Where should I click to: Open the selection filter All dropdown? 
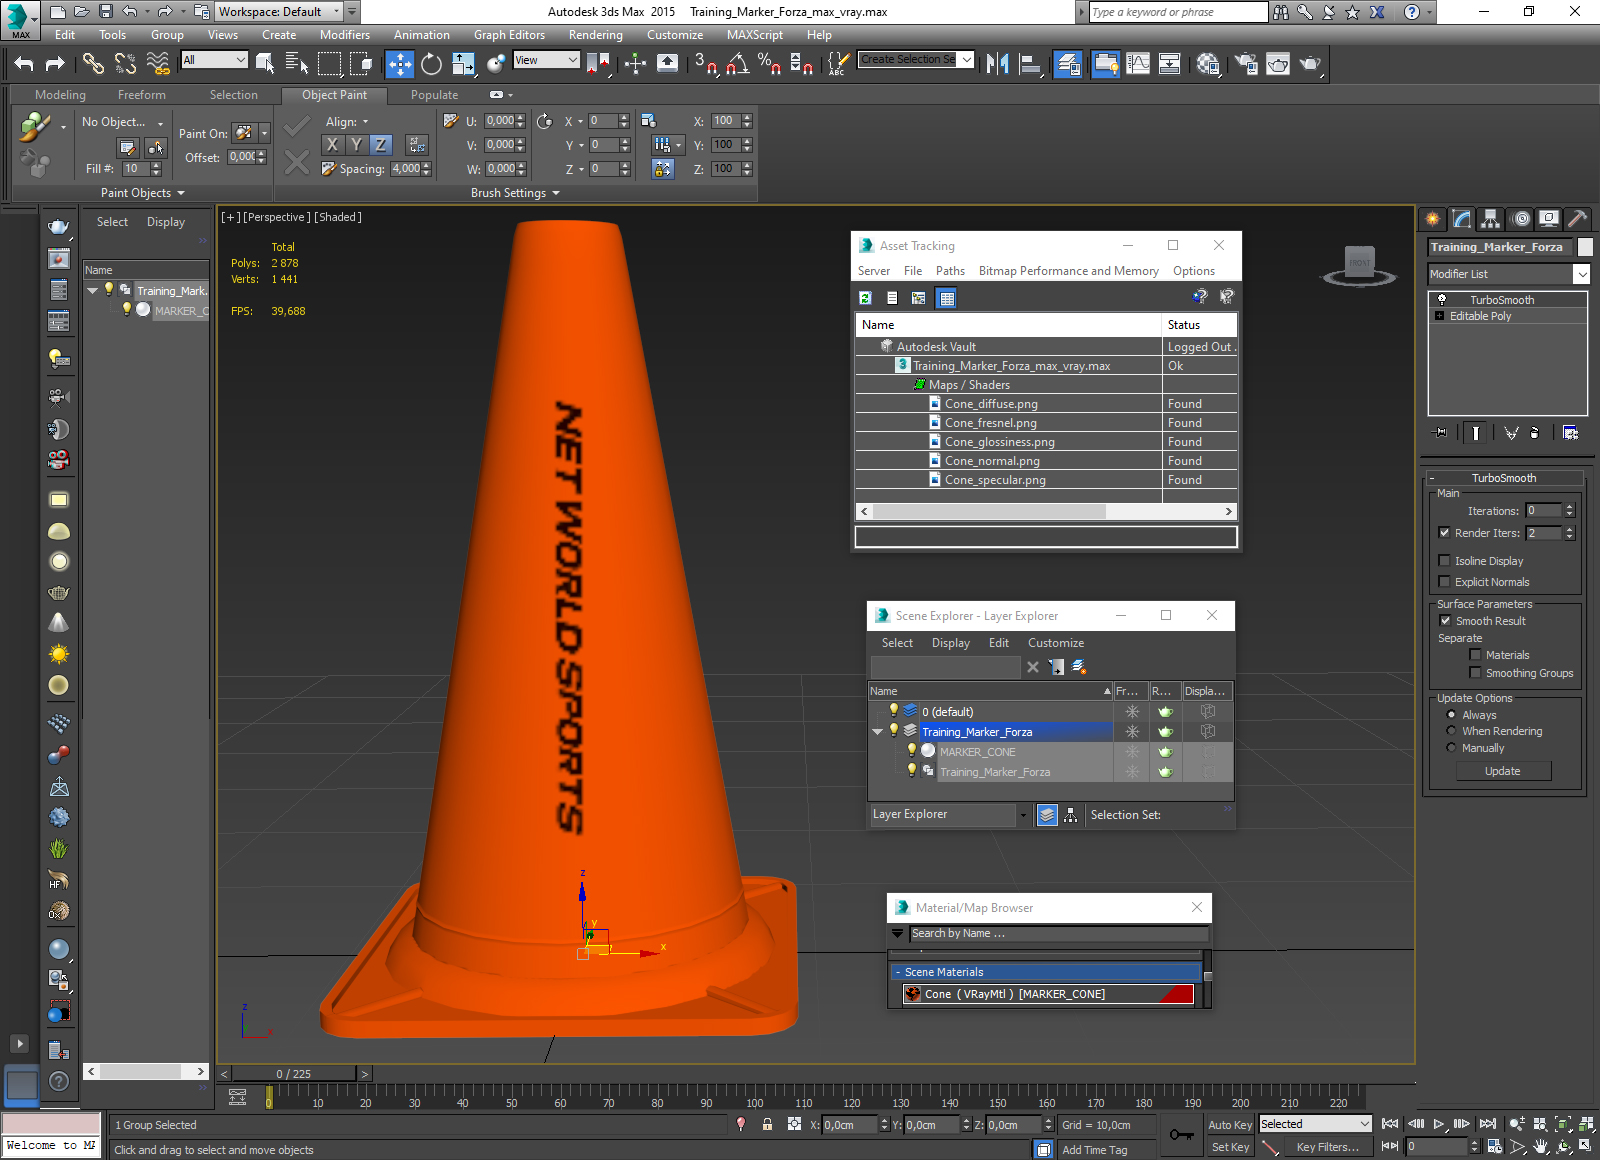click(x=240, y=60)
